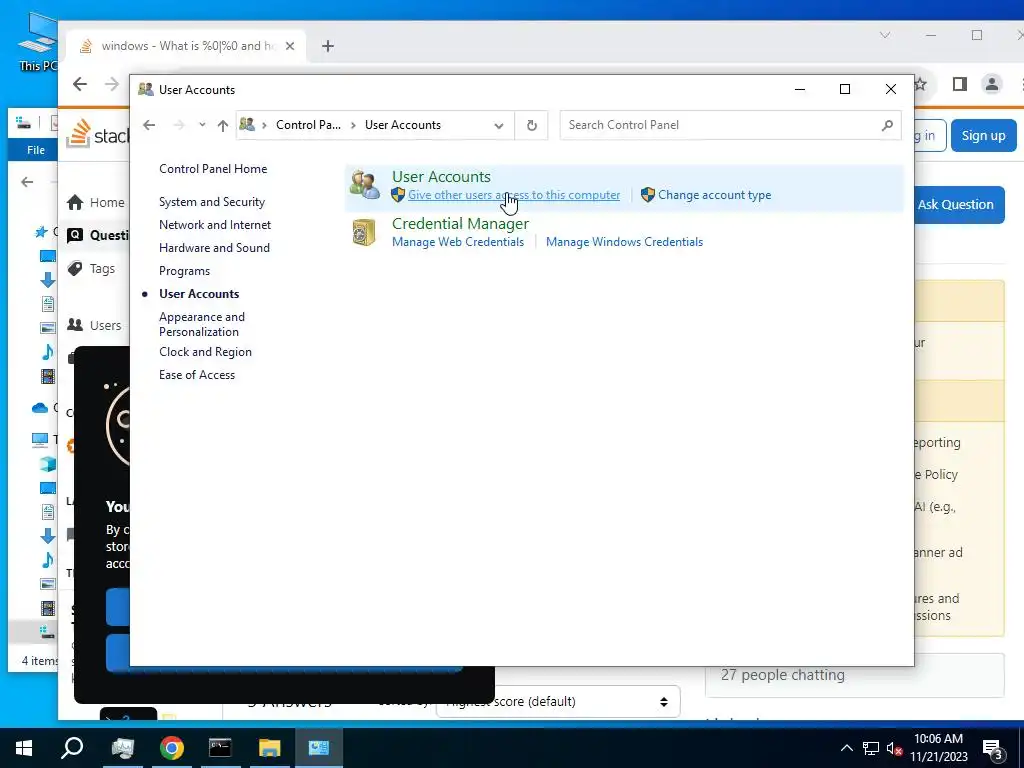Open Ease of Access category
This screenshot has height=768, width=1024.
pyautogui.click(x=197, y=375)
